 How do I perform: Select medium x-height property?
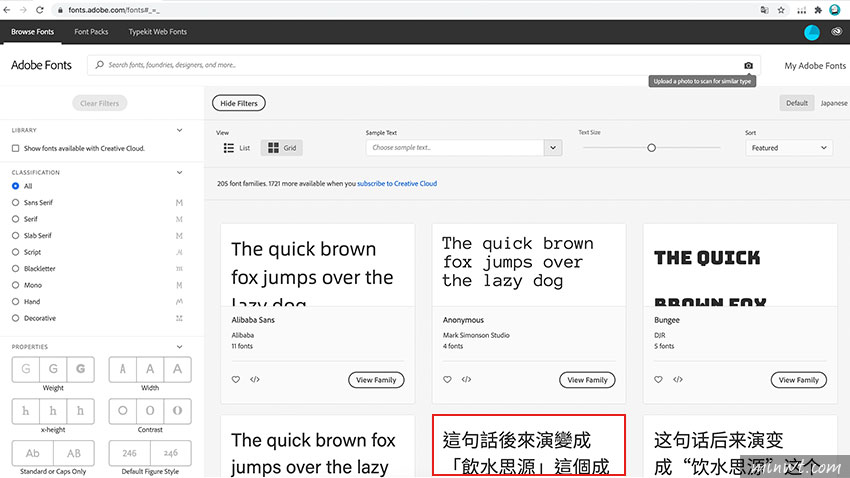pyautogui.click(x=53, y=411)
